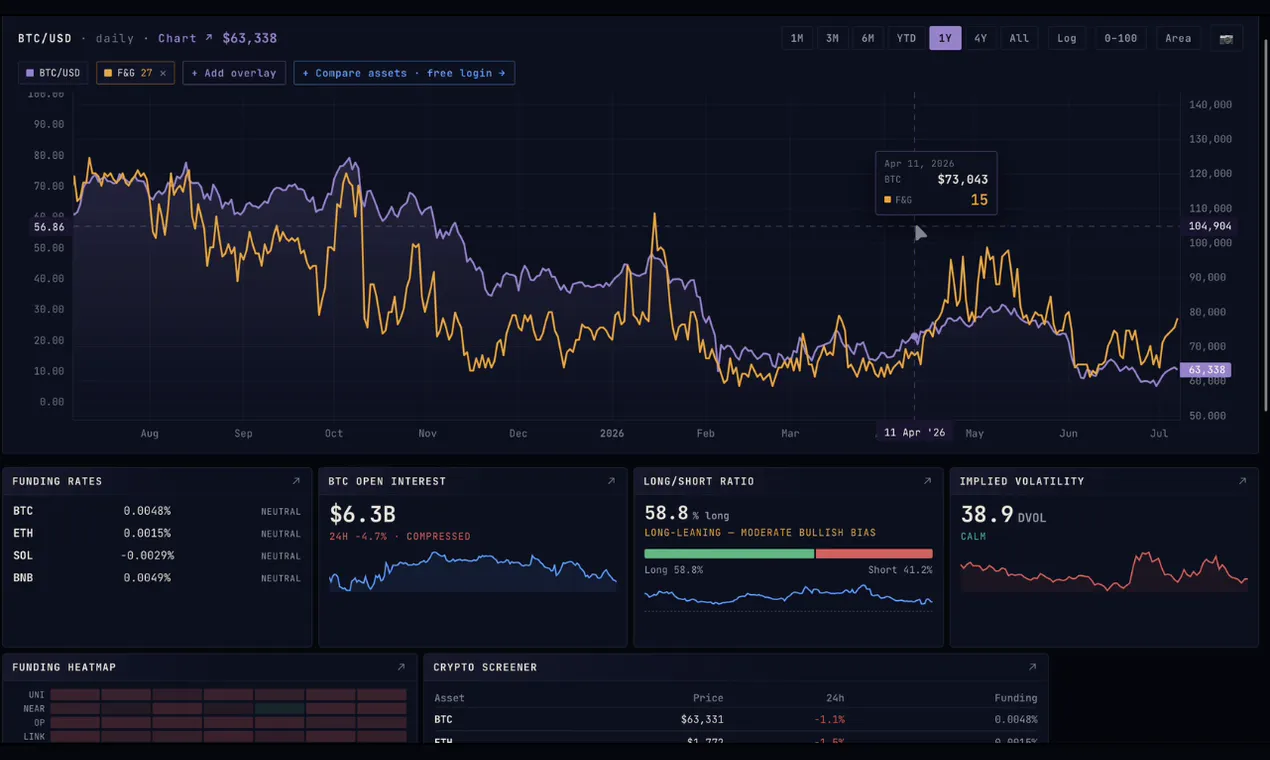Open Funding Rates panel via arrow icon
This screenshot has height=760, width=1270.
pos(296,481)
